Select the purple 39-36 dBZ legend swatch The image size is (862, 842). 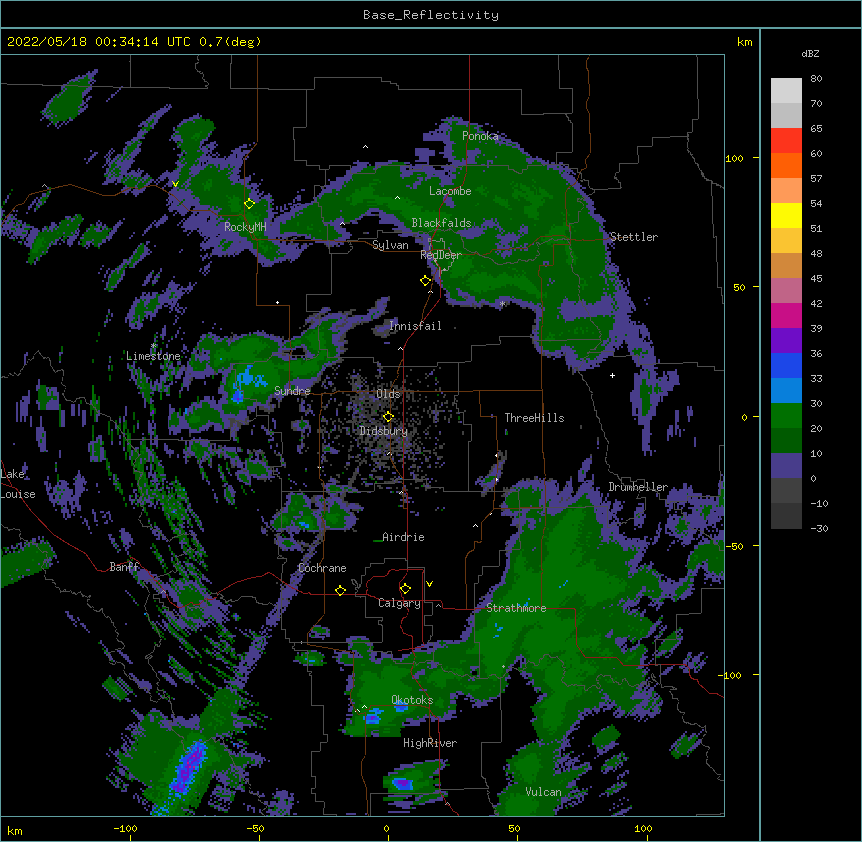pyautogui.click(x=786, y=340)
